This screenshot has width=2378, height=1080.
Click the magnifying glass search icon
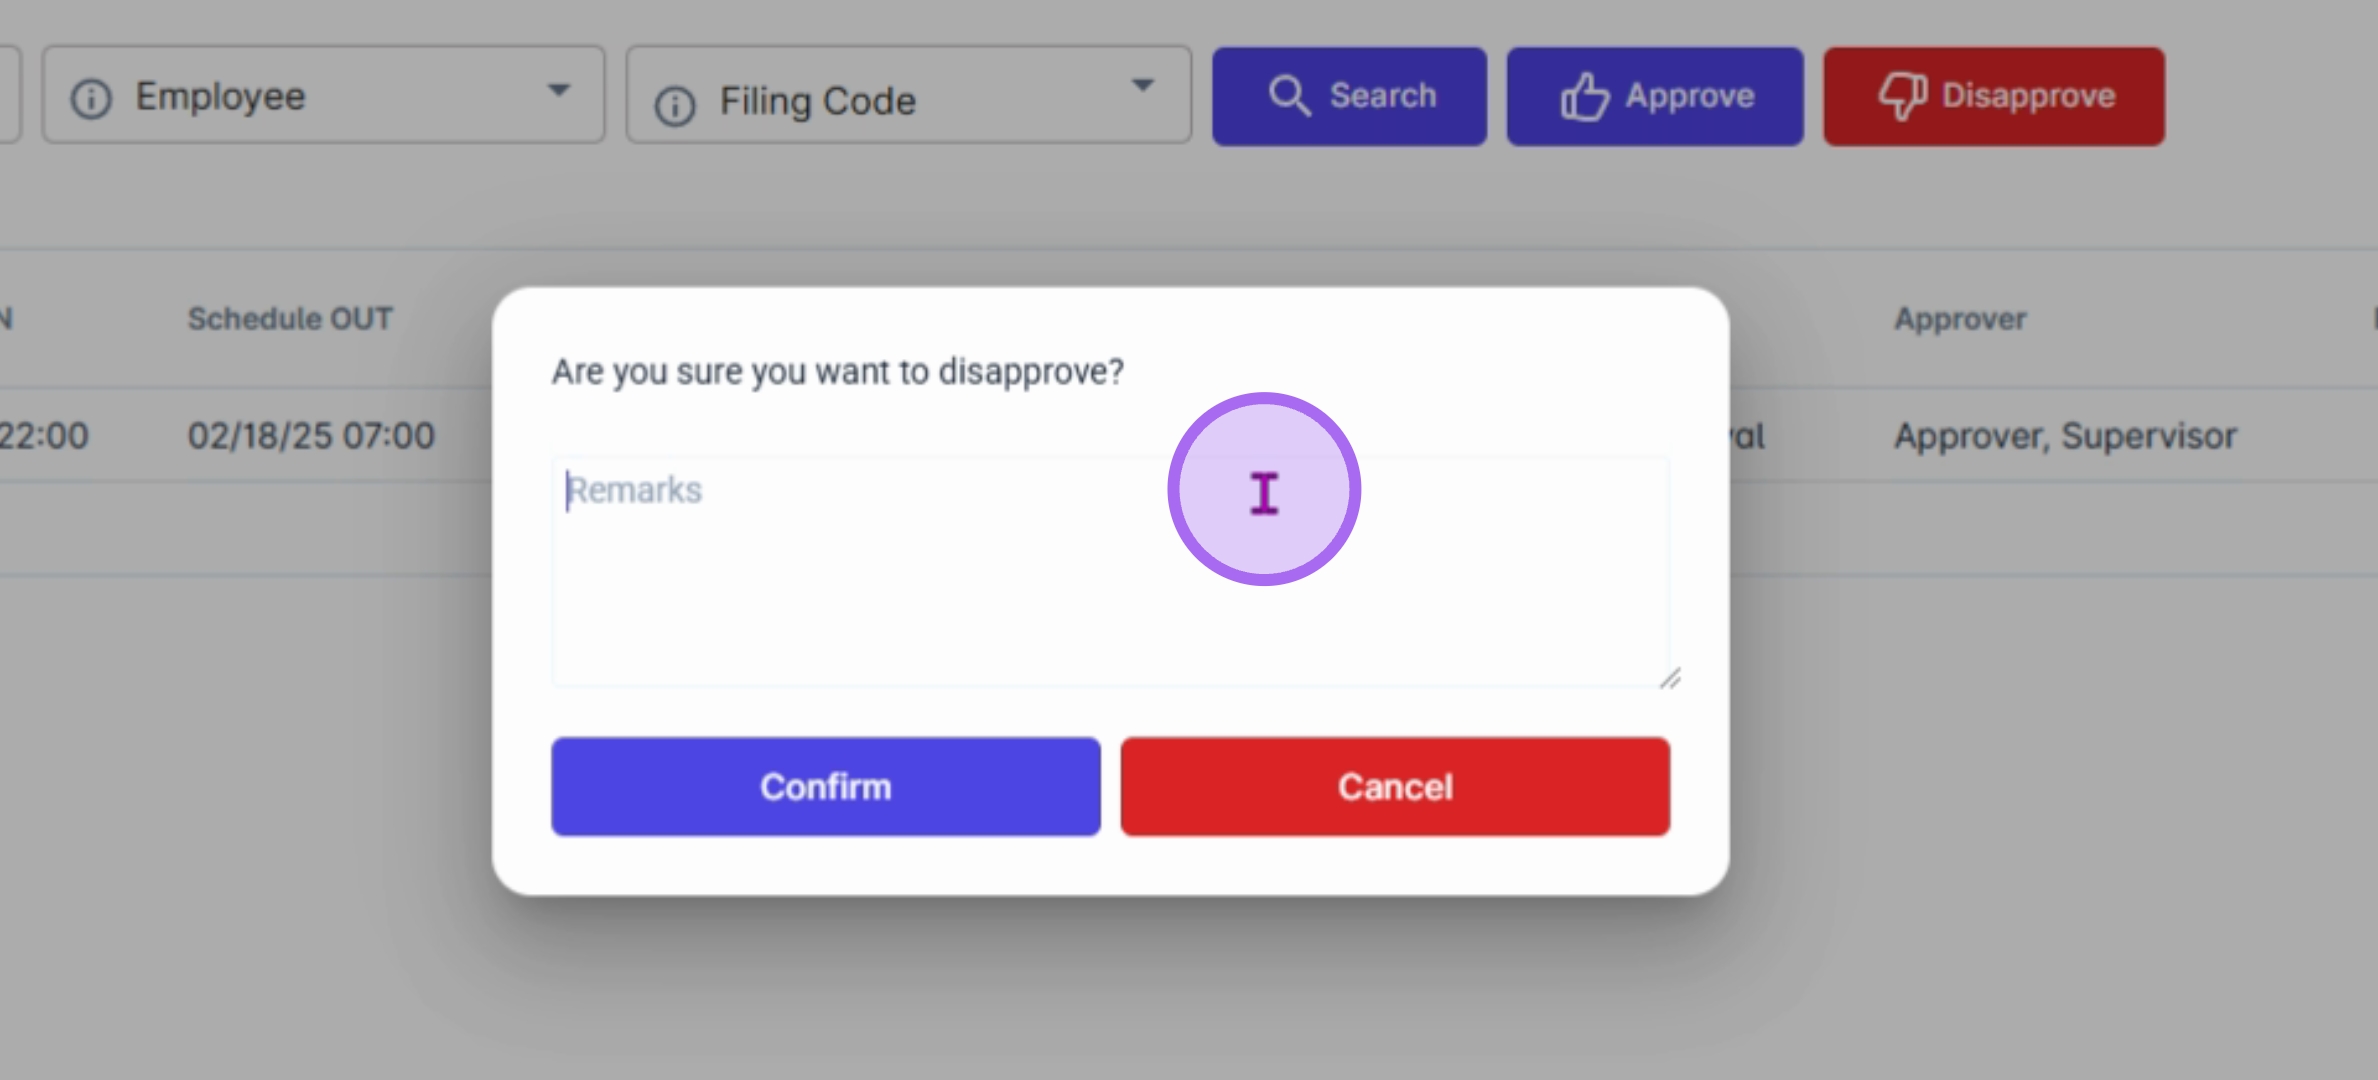pos(1289,97)
